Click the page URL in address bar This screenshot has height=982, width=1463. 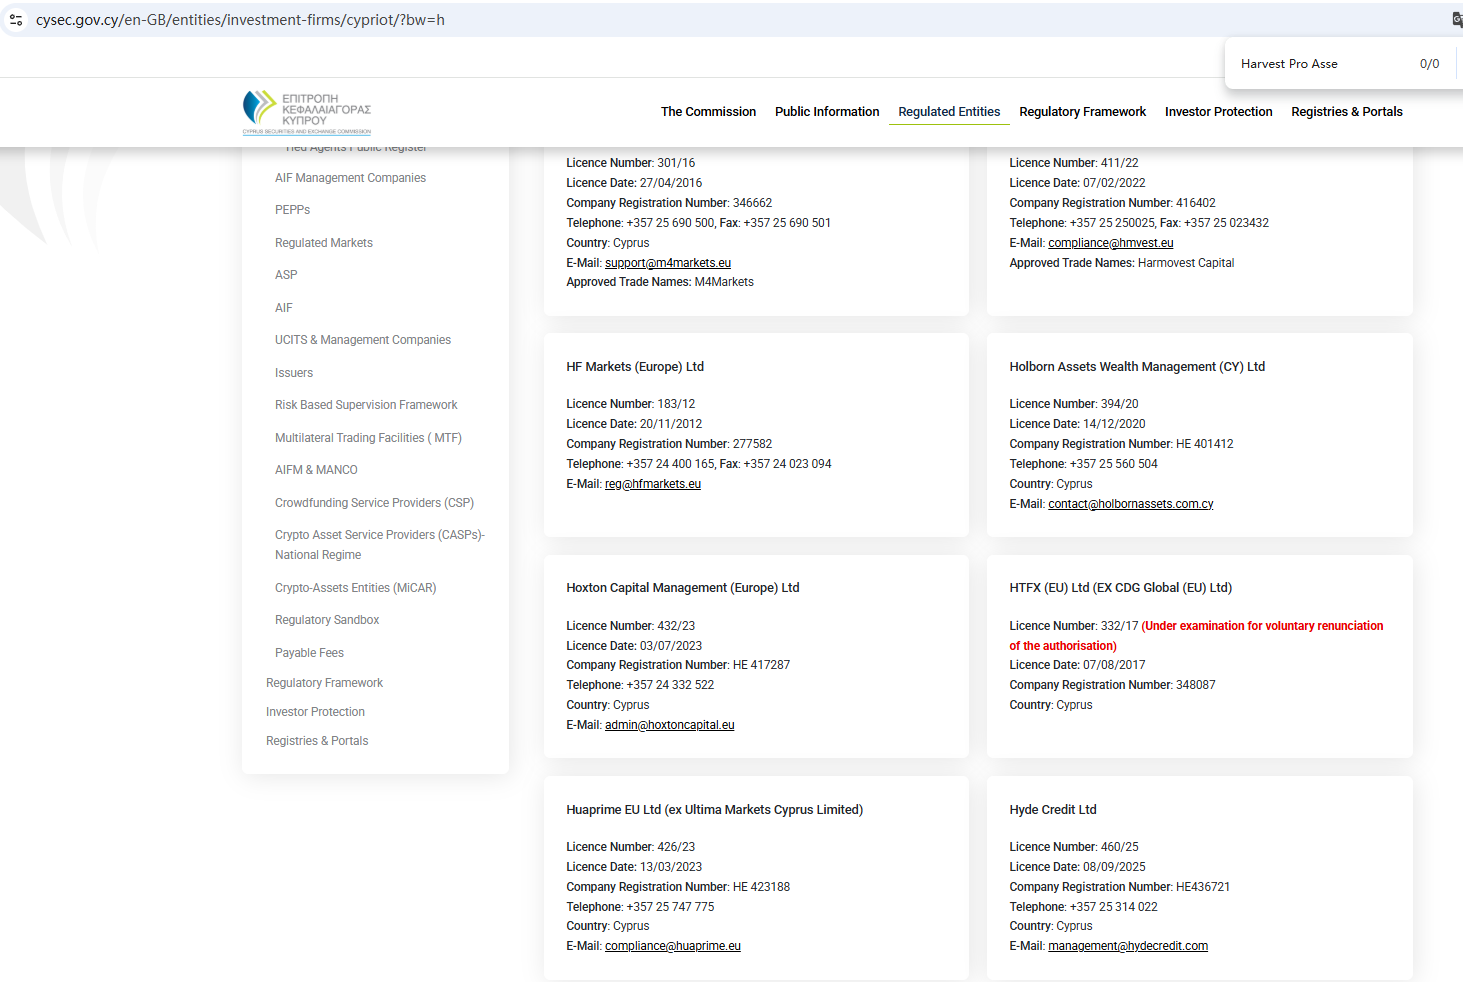coord(240,20)
